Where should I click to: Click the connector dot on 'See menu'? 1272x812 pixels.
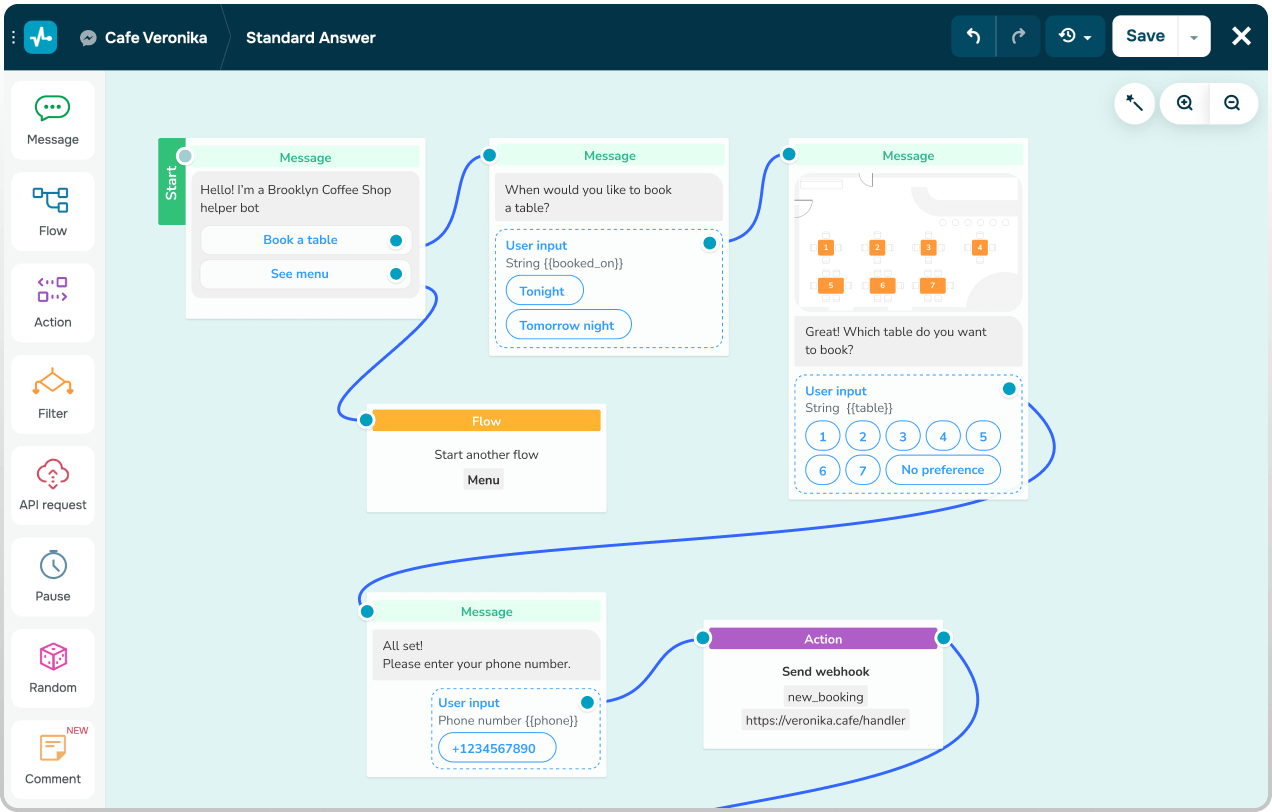click(396, 274)
